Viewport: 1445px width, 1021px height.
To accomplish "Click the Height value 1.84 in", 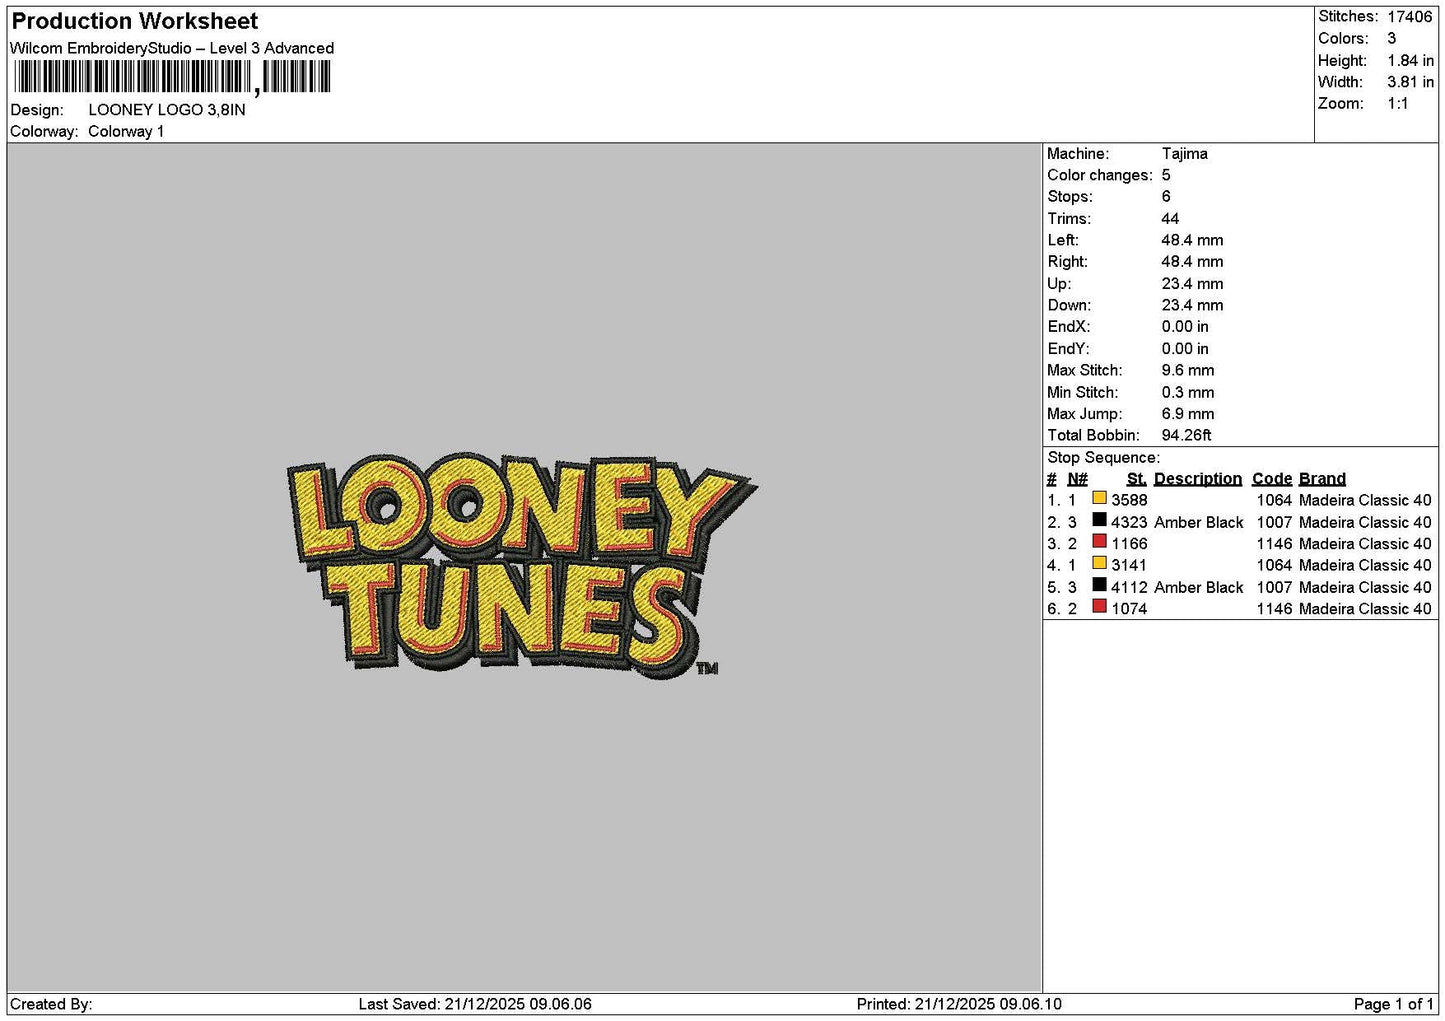I will pos(1410,60).
